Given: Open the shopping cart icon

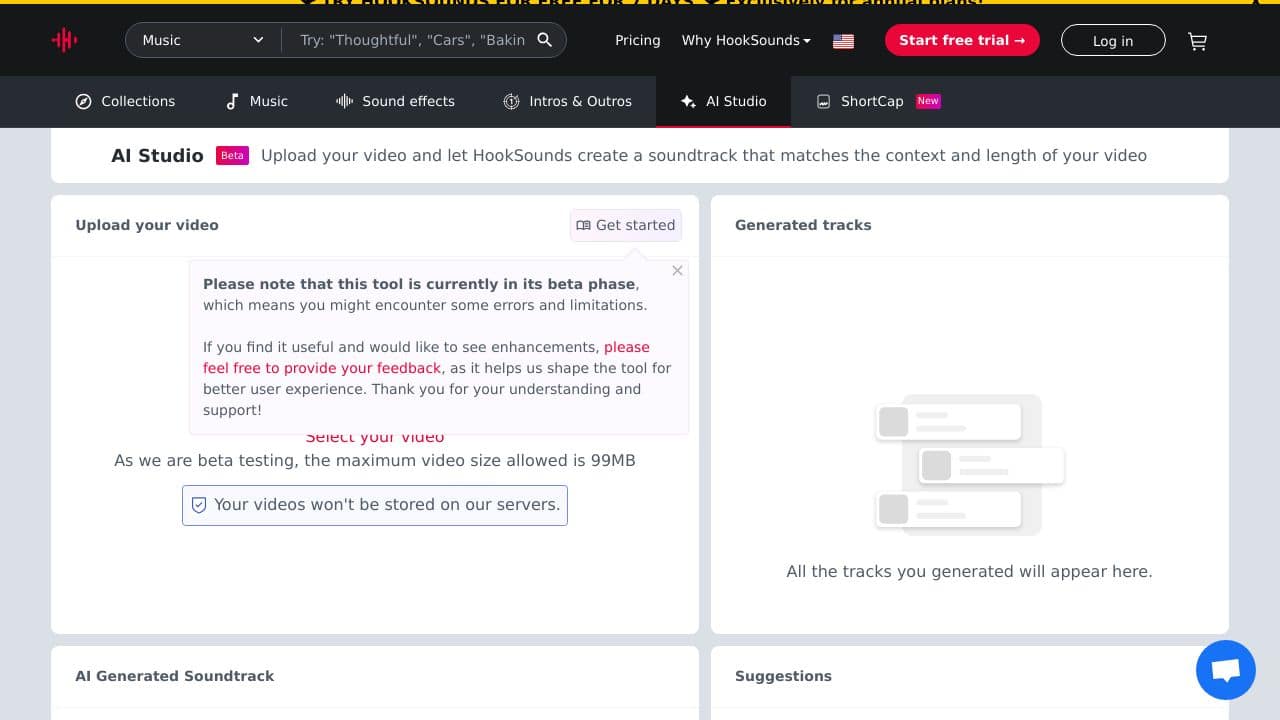Looking at the screenshot, I should pyautogui.click(x=1197, y=41).
